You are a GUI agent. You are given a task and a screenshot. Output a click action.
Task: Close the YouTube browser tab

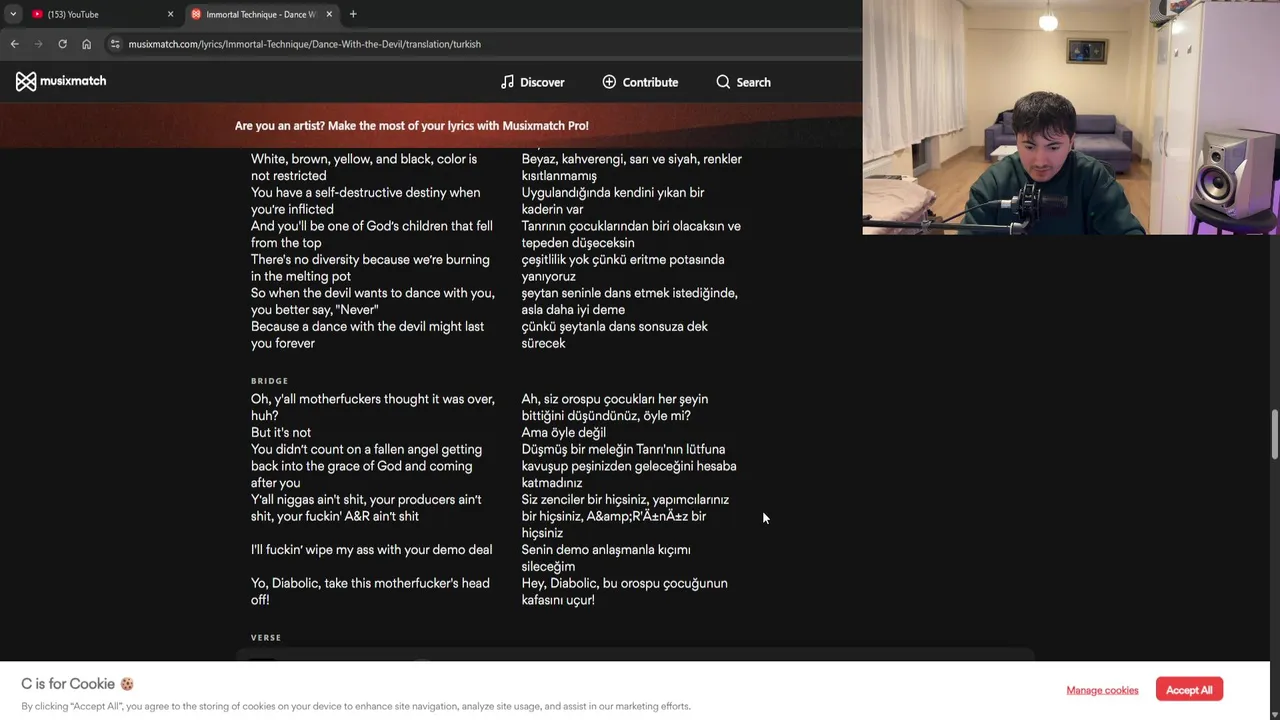point(170,14)
